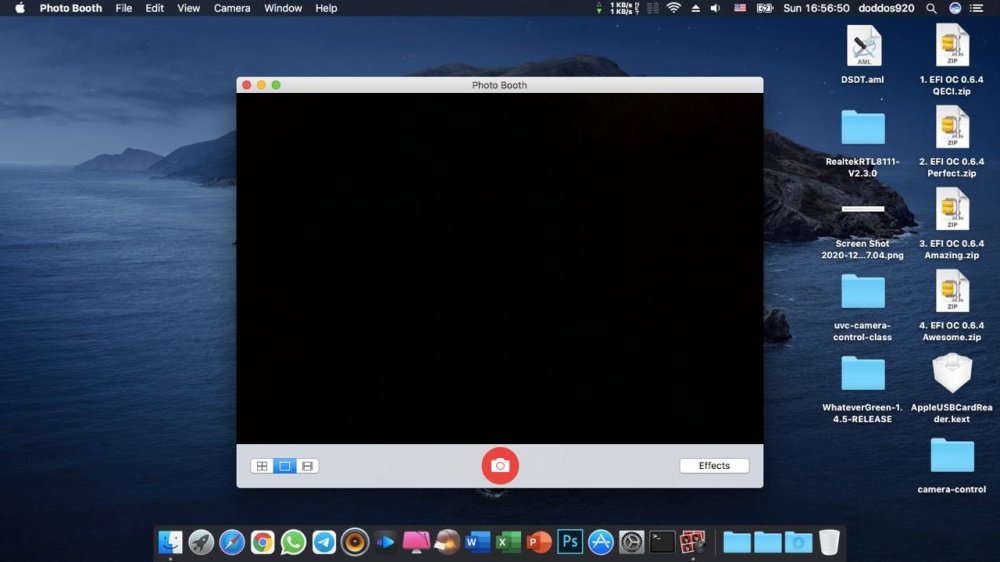Launch Microsoft Word from the Dock
This screenshot has height=562, width=1000.
click(x=477, y=542)
